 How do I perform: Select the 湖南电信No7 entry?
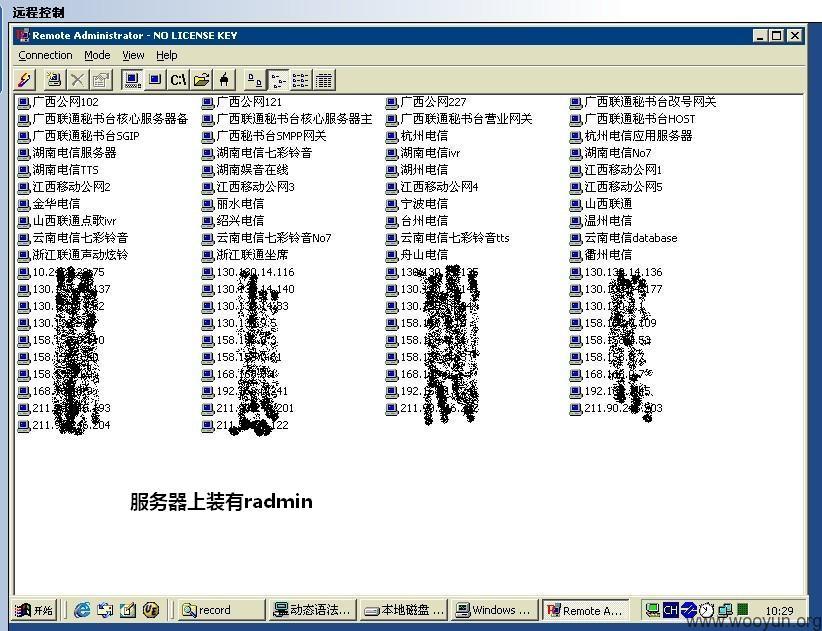(611, 153)
